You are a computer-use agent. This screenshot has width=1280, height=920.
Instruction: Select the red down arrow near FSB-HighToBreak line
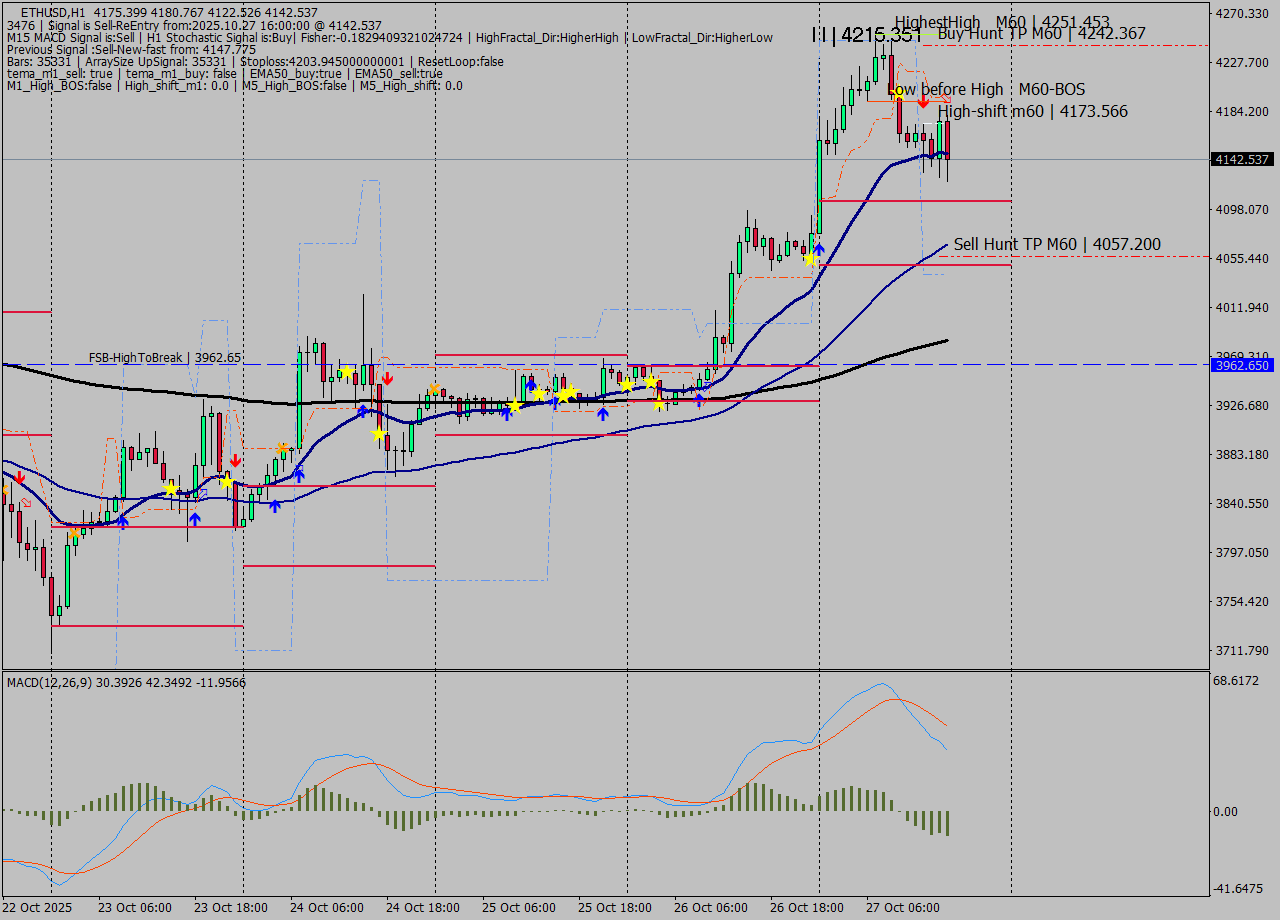[388, 378]
